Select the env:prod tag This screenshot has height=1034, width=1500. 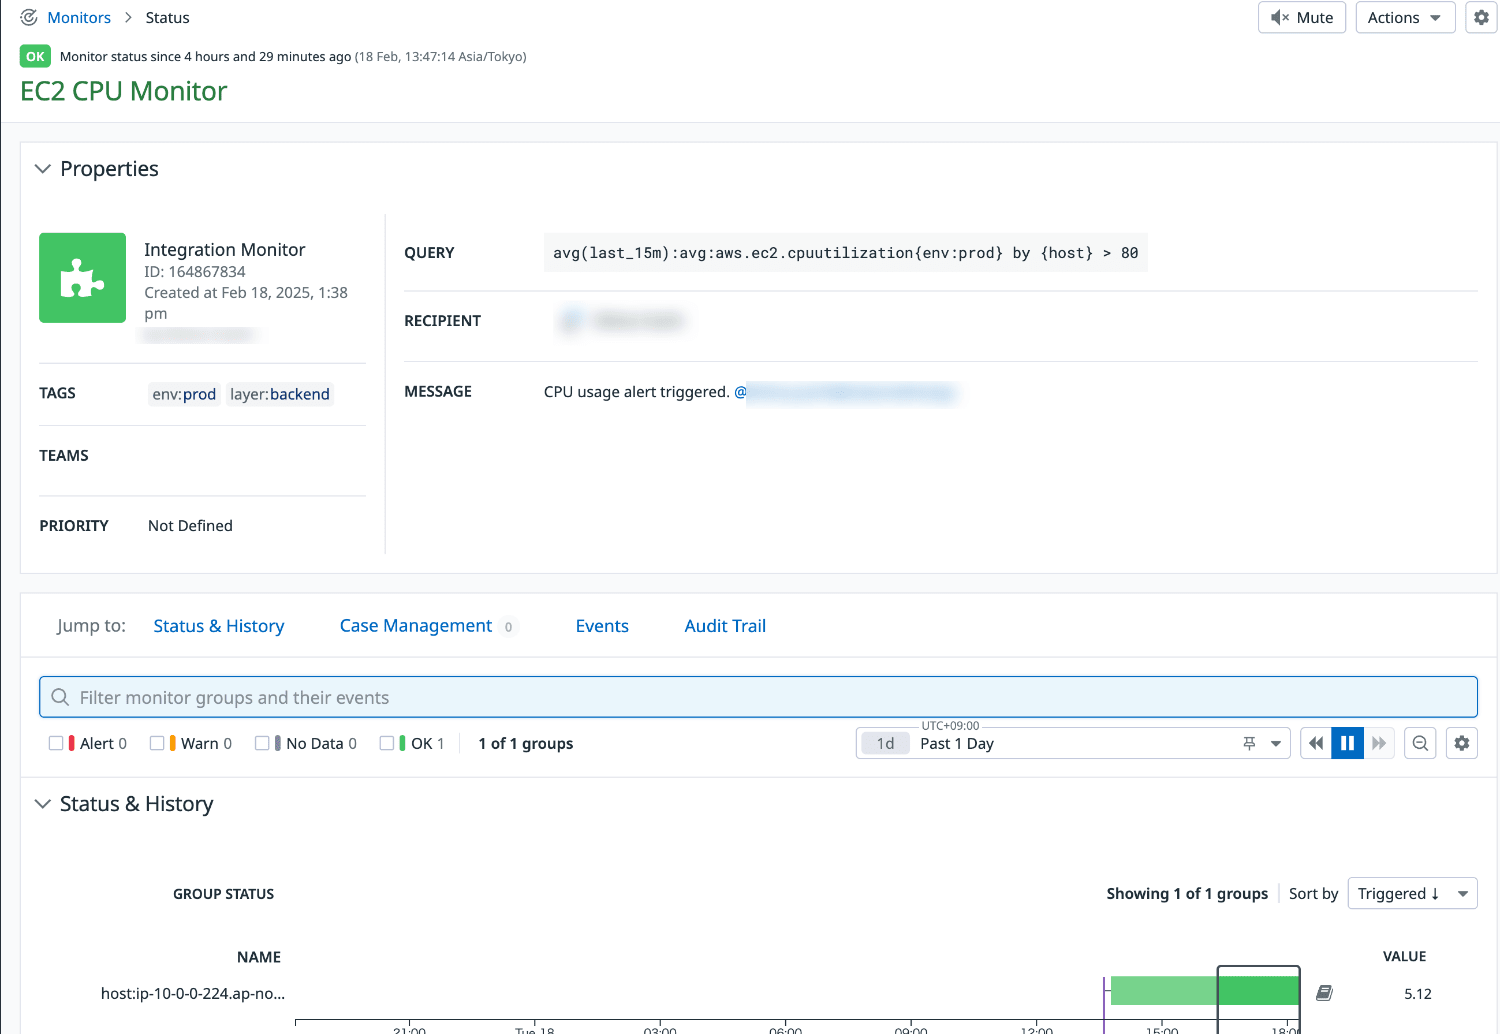click(184, 394)
